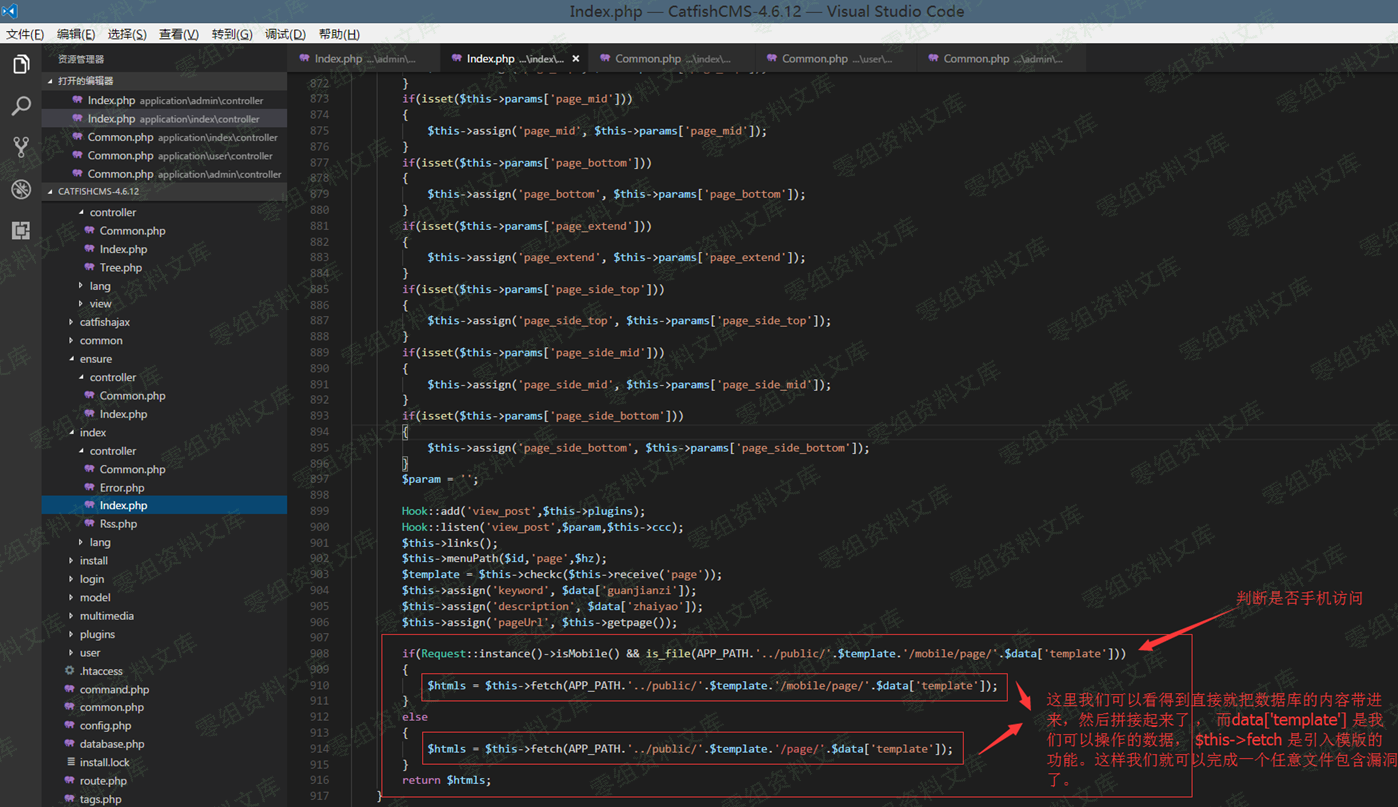The height and width of the screenshot is (807, 1398).
Task: Select Rss.php in the explorer tree
Action: pos(118,524)
